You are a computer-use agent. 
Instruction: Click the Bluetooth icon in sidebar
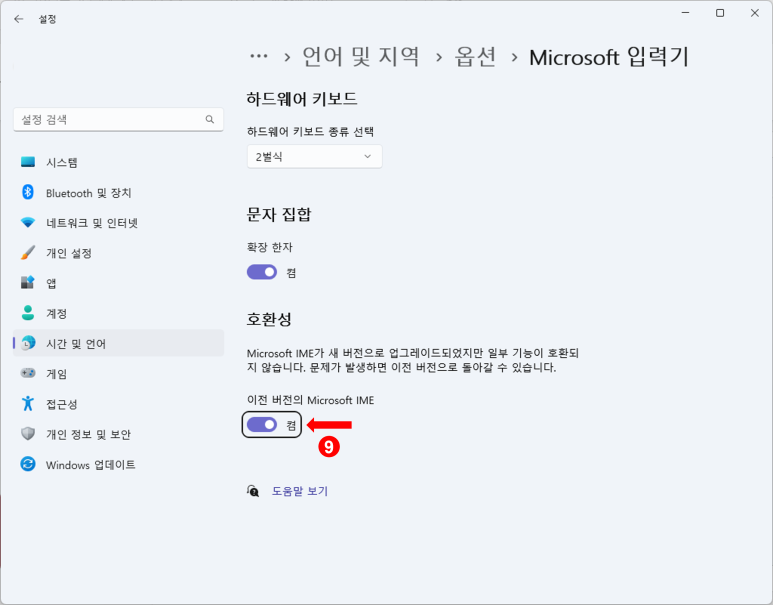[x=28, y=192]
